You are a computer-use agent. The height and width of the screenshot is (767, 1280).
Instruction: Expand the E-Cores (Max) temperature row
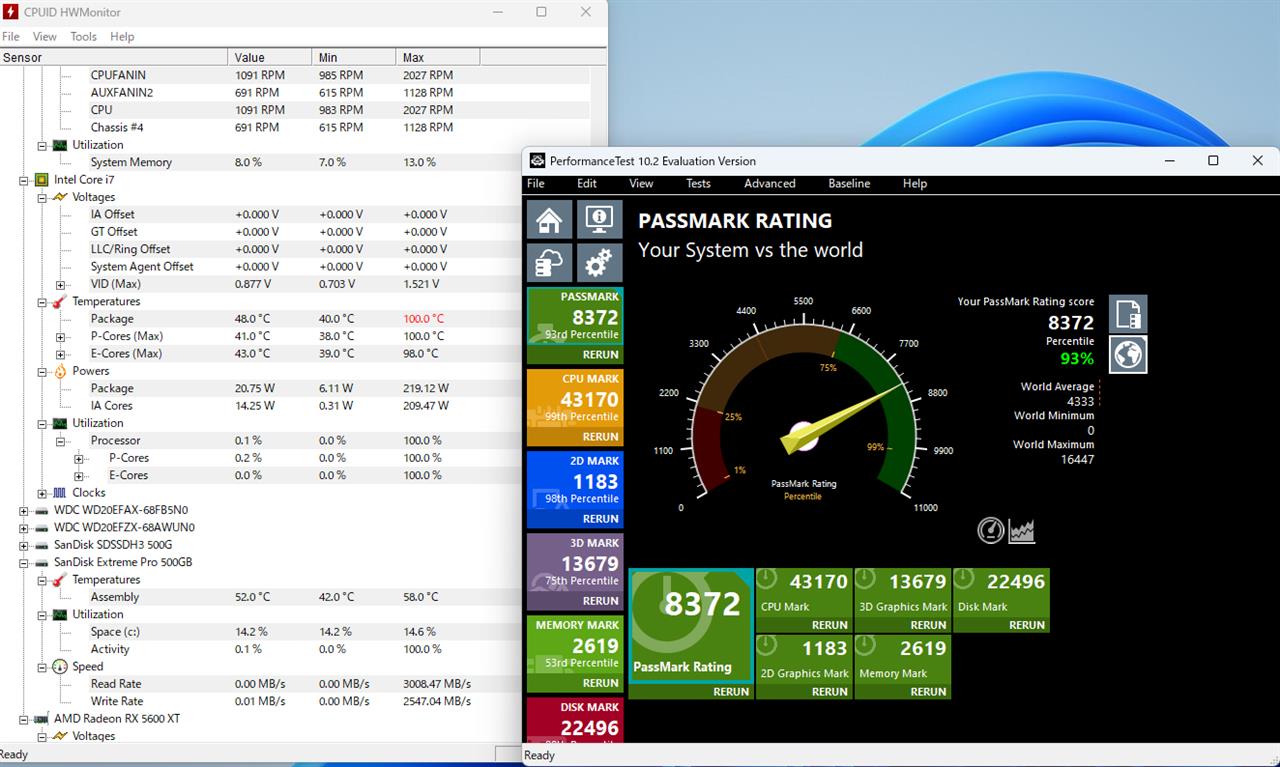point(60,354)
